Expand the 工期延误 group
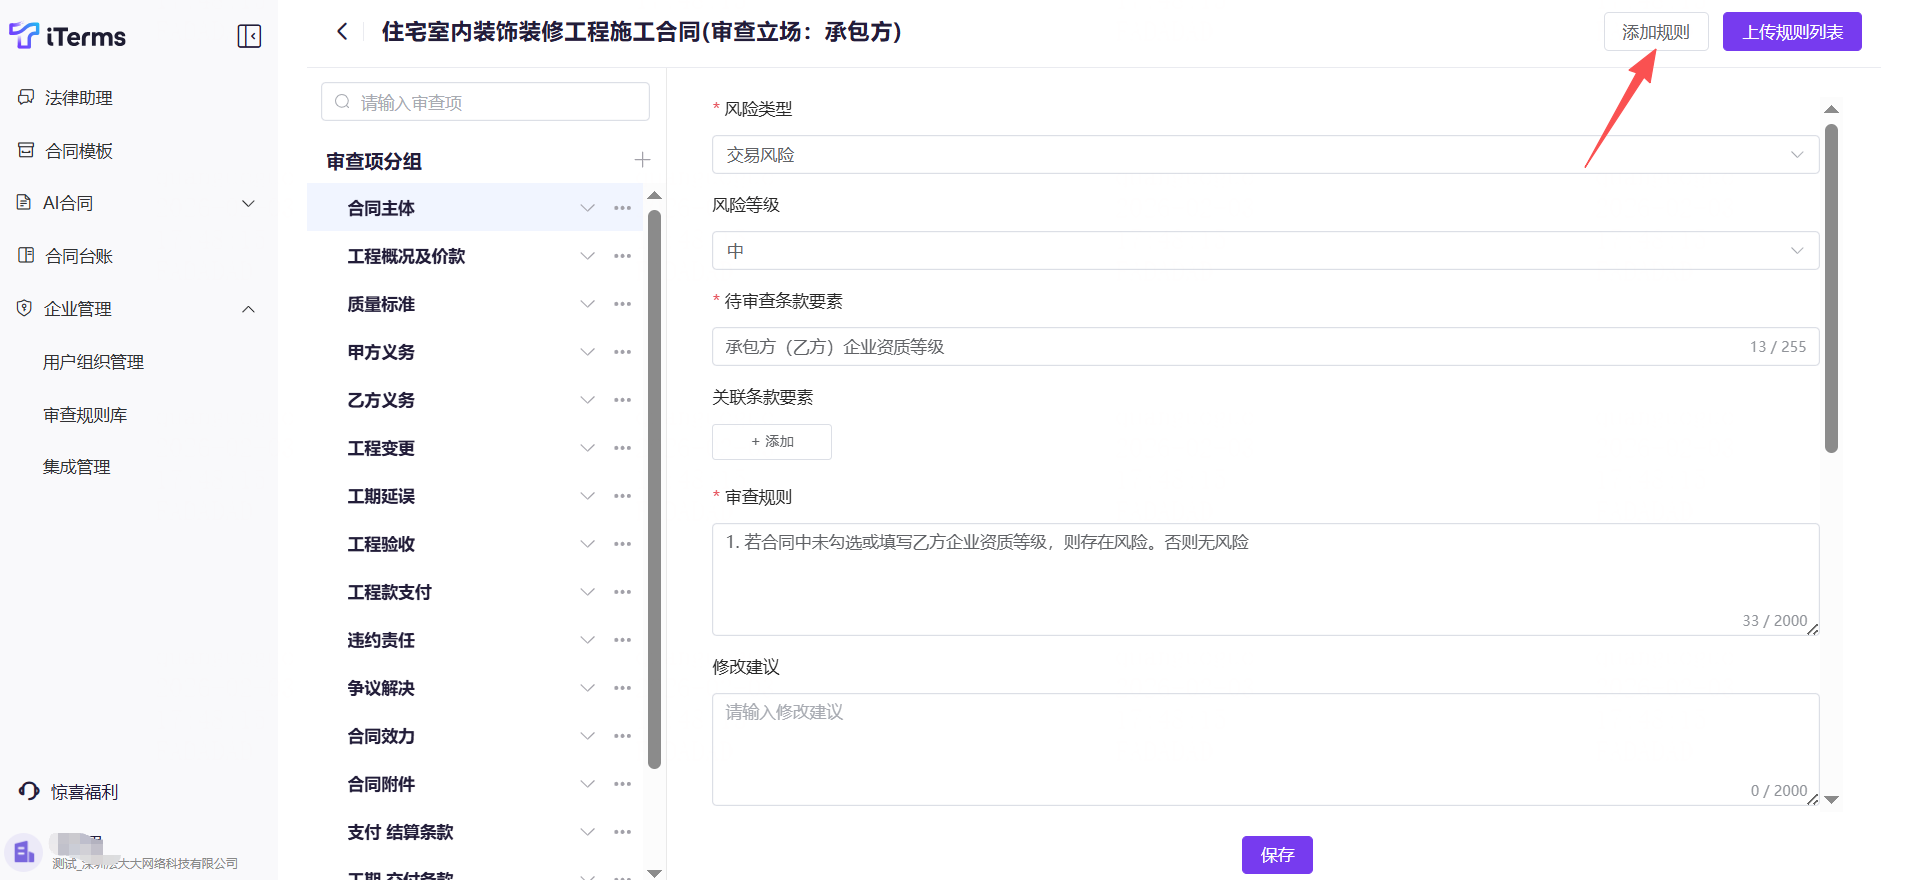The height and width of the screenshot is (880, 1909). click(587, 496)
